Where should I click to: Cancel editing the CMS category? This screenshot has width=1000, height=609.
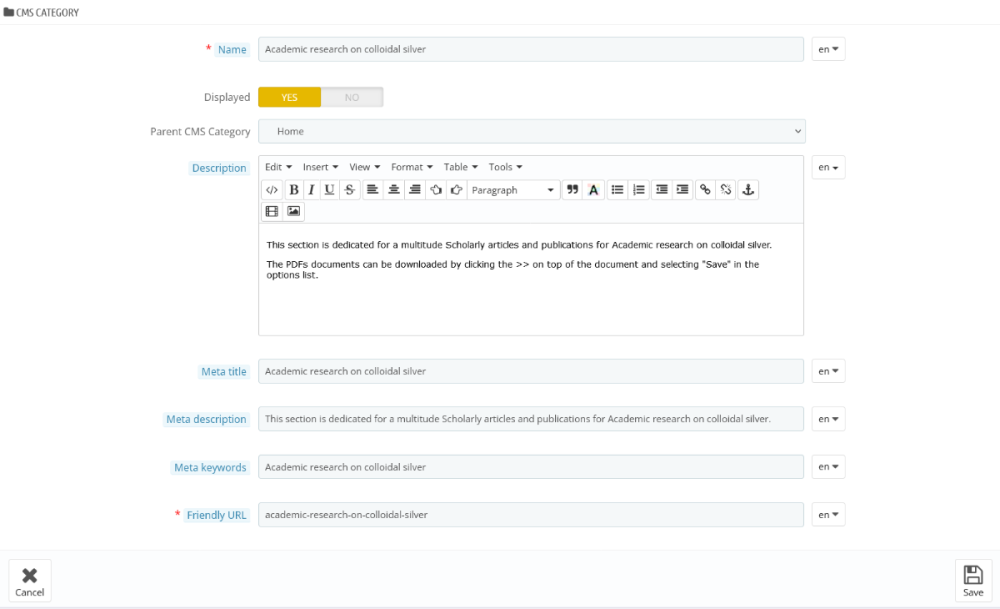[x=30, y=580]
